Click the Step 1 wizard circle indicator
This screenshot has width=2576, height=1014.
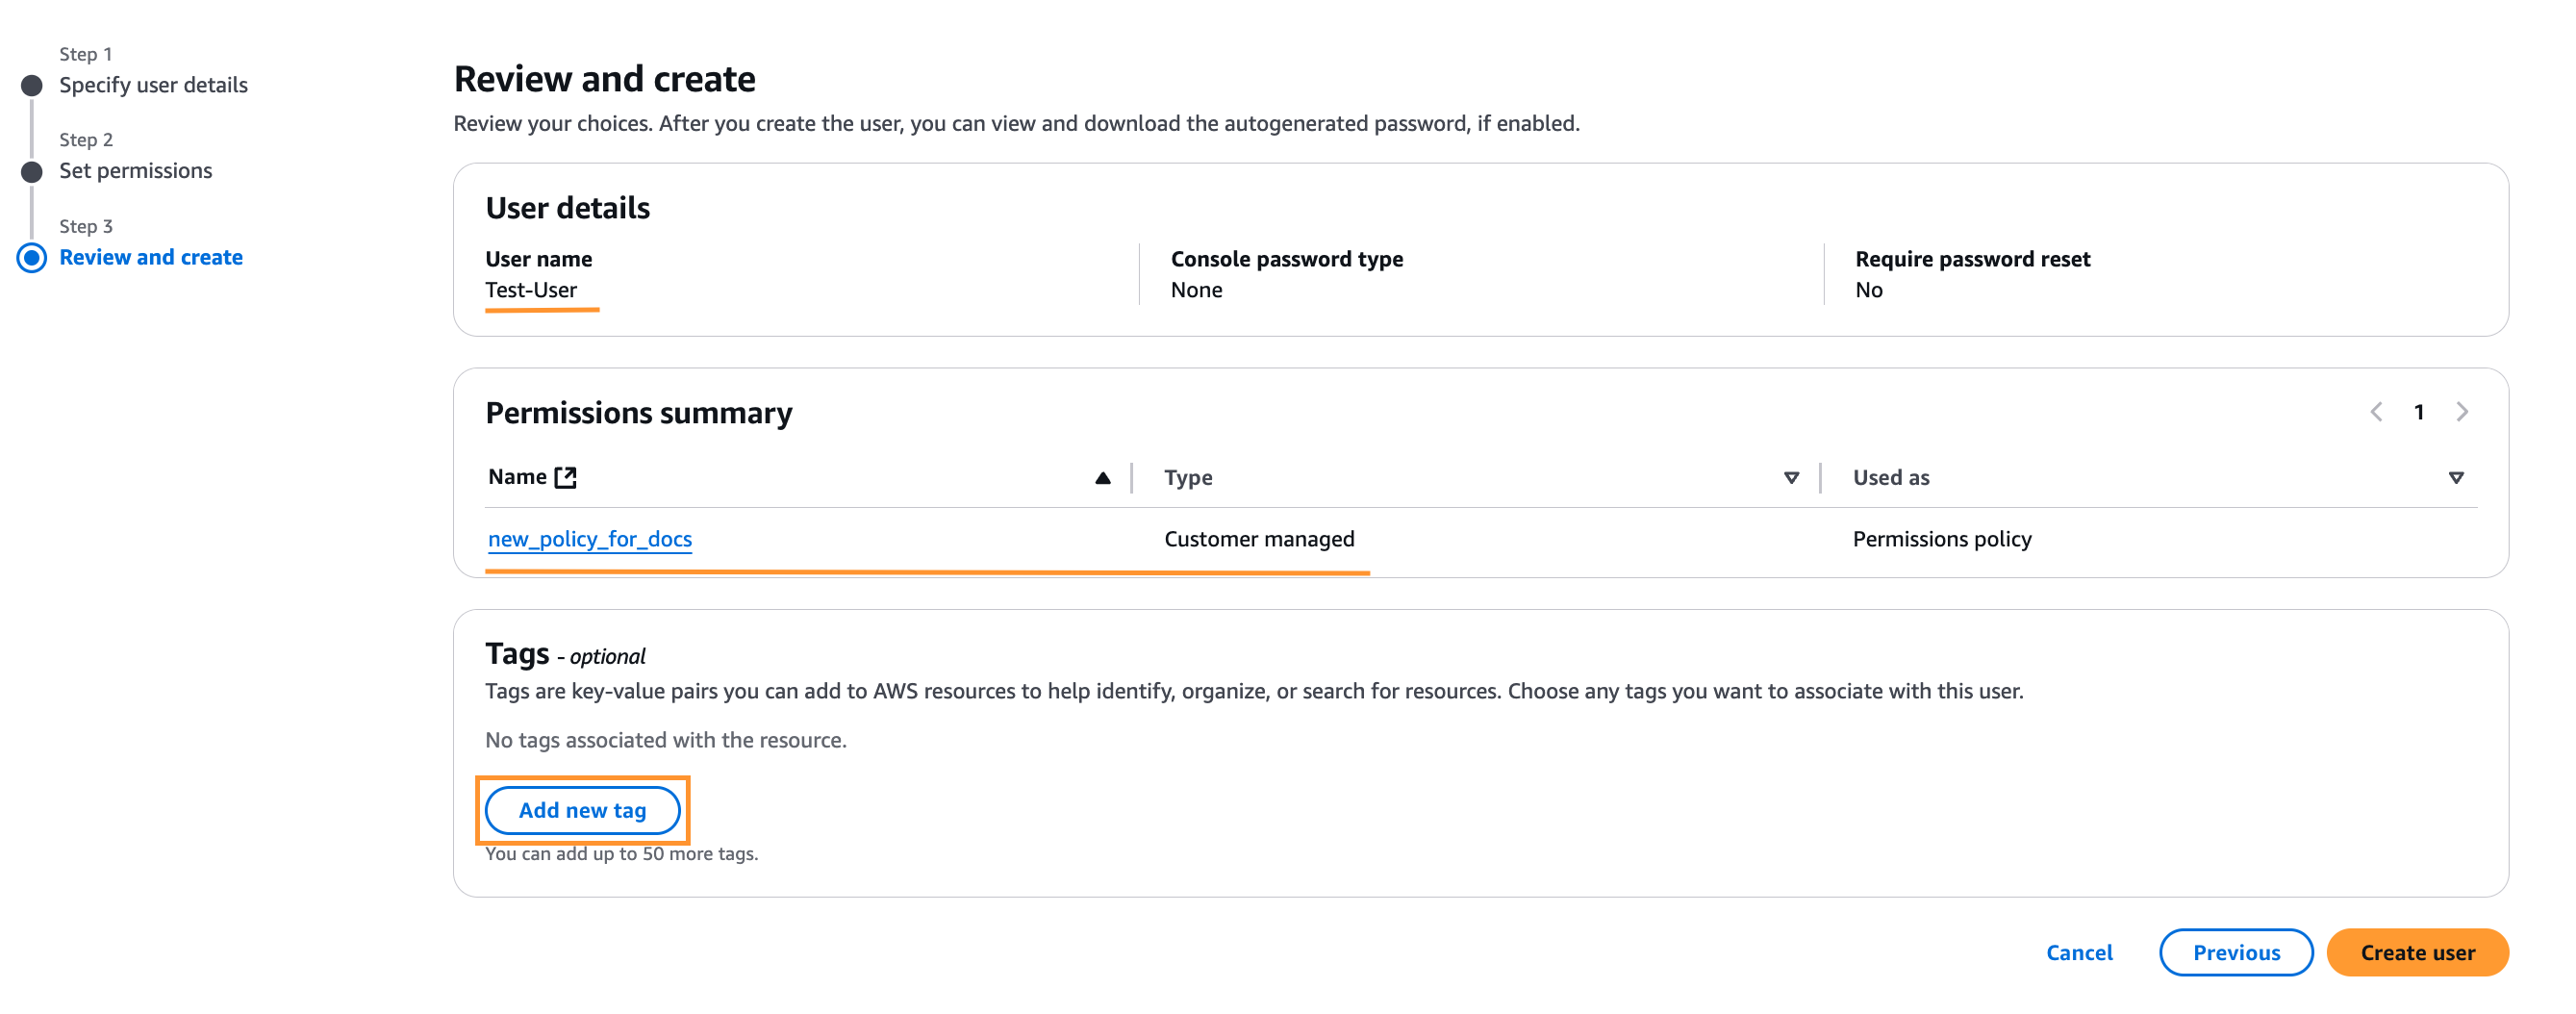point(32,86)
